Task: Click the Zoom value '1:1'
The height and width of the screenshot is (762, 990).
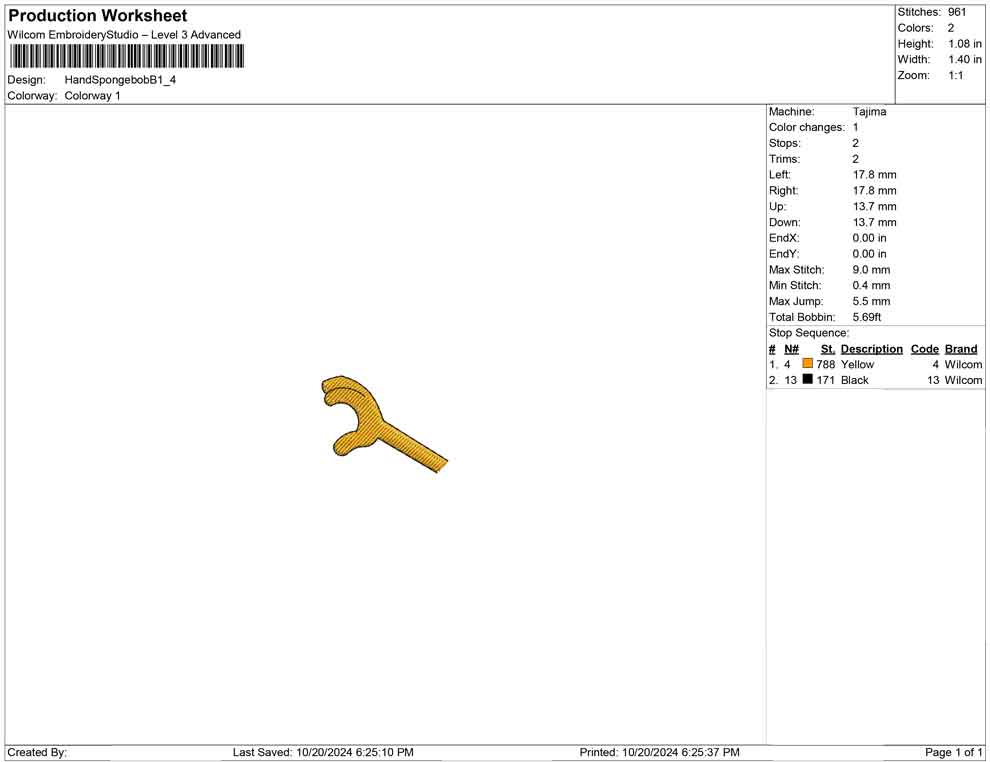Action: pos(956,75)
